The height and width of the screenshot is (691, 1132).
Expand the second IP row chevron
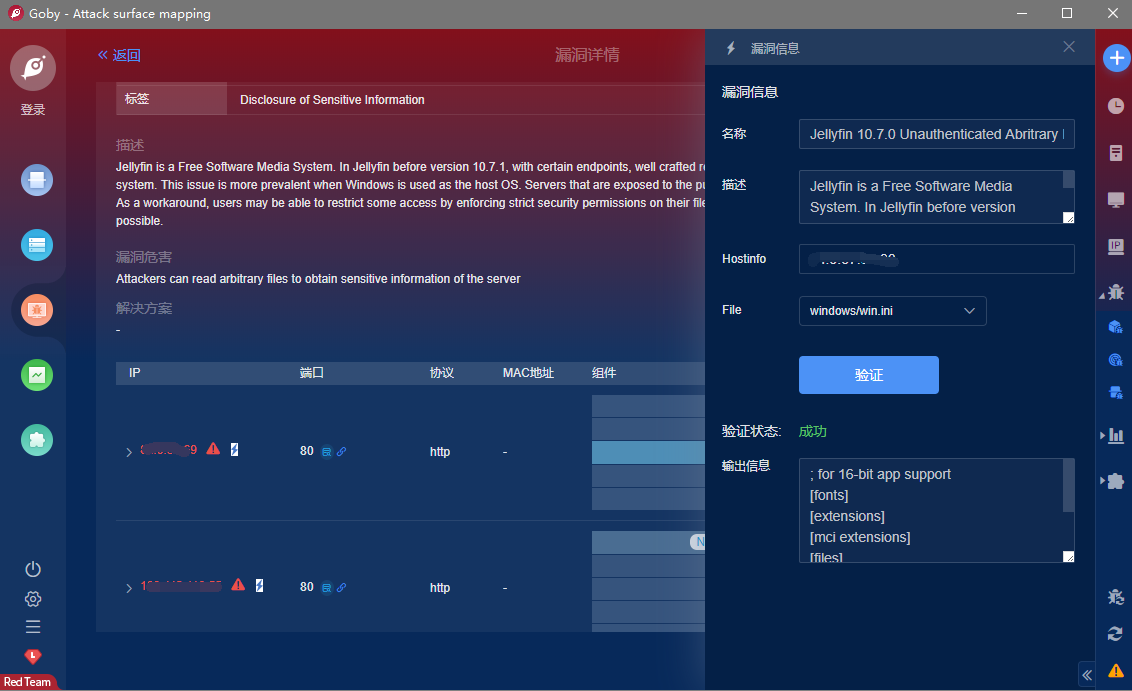point(129,588)
